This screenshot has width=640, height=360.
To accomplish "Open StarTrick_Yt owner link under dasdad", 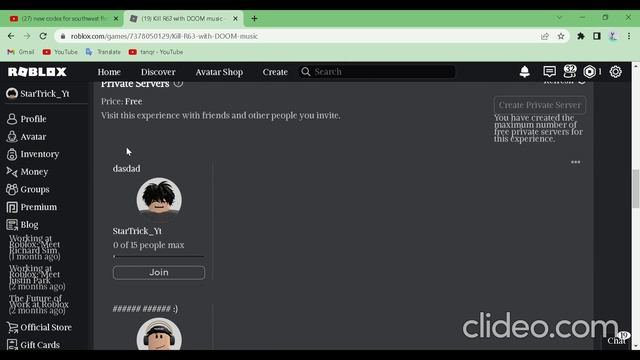I will (137, 231).
